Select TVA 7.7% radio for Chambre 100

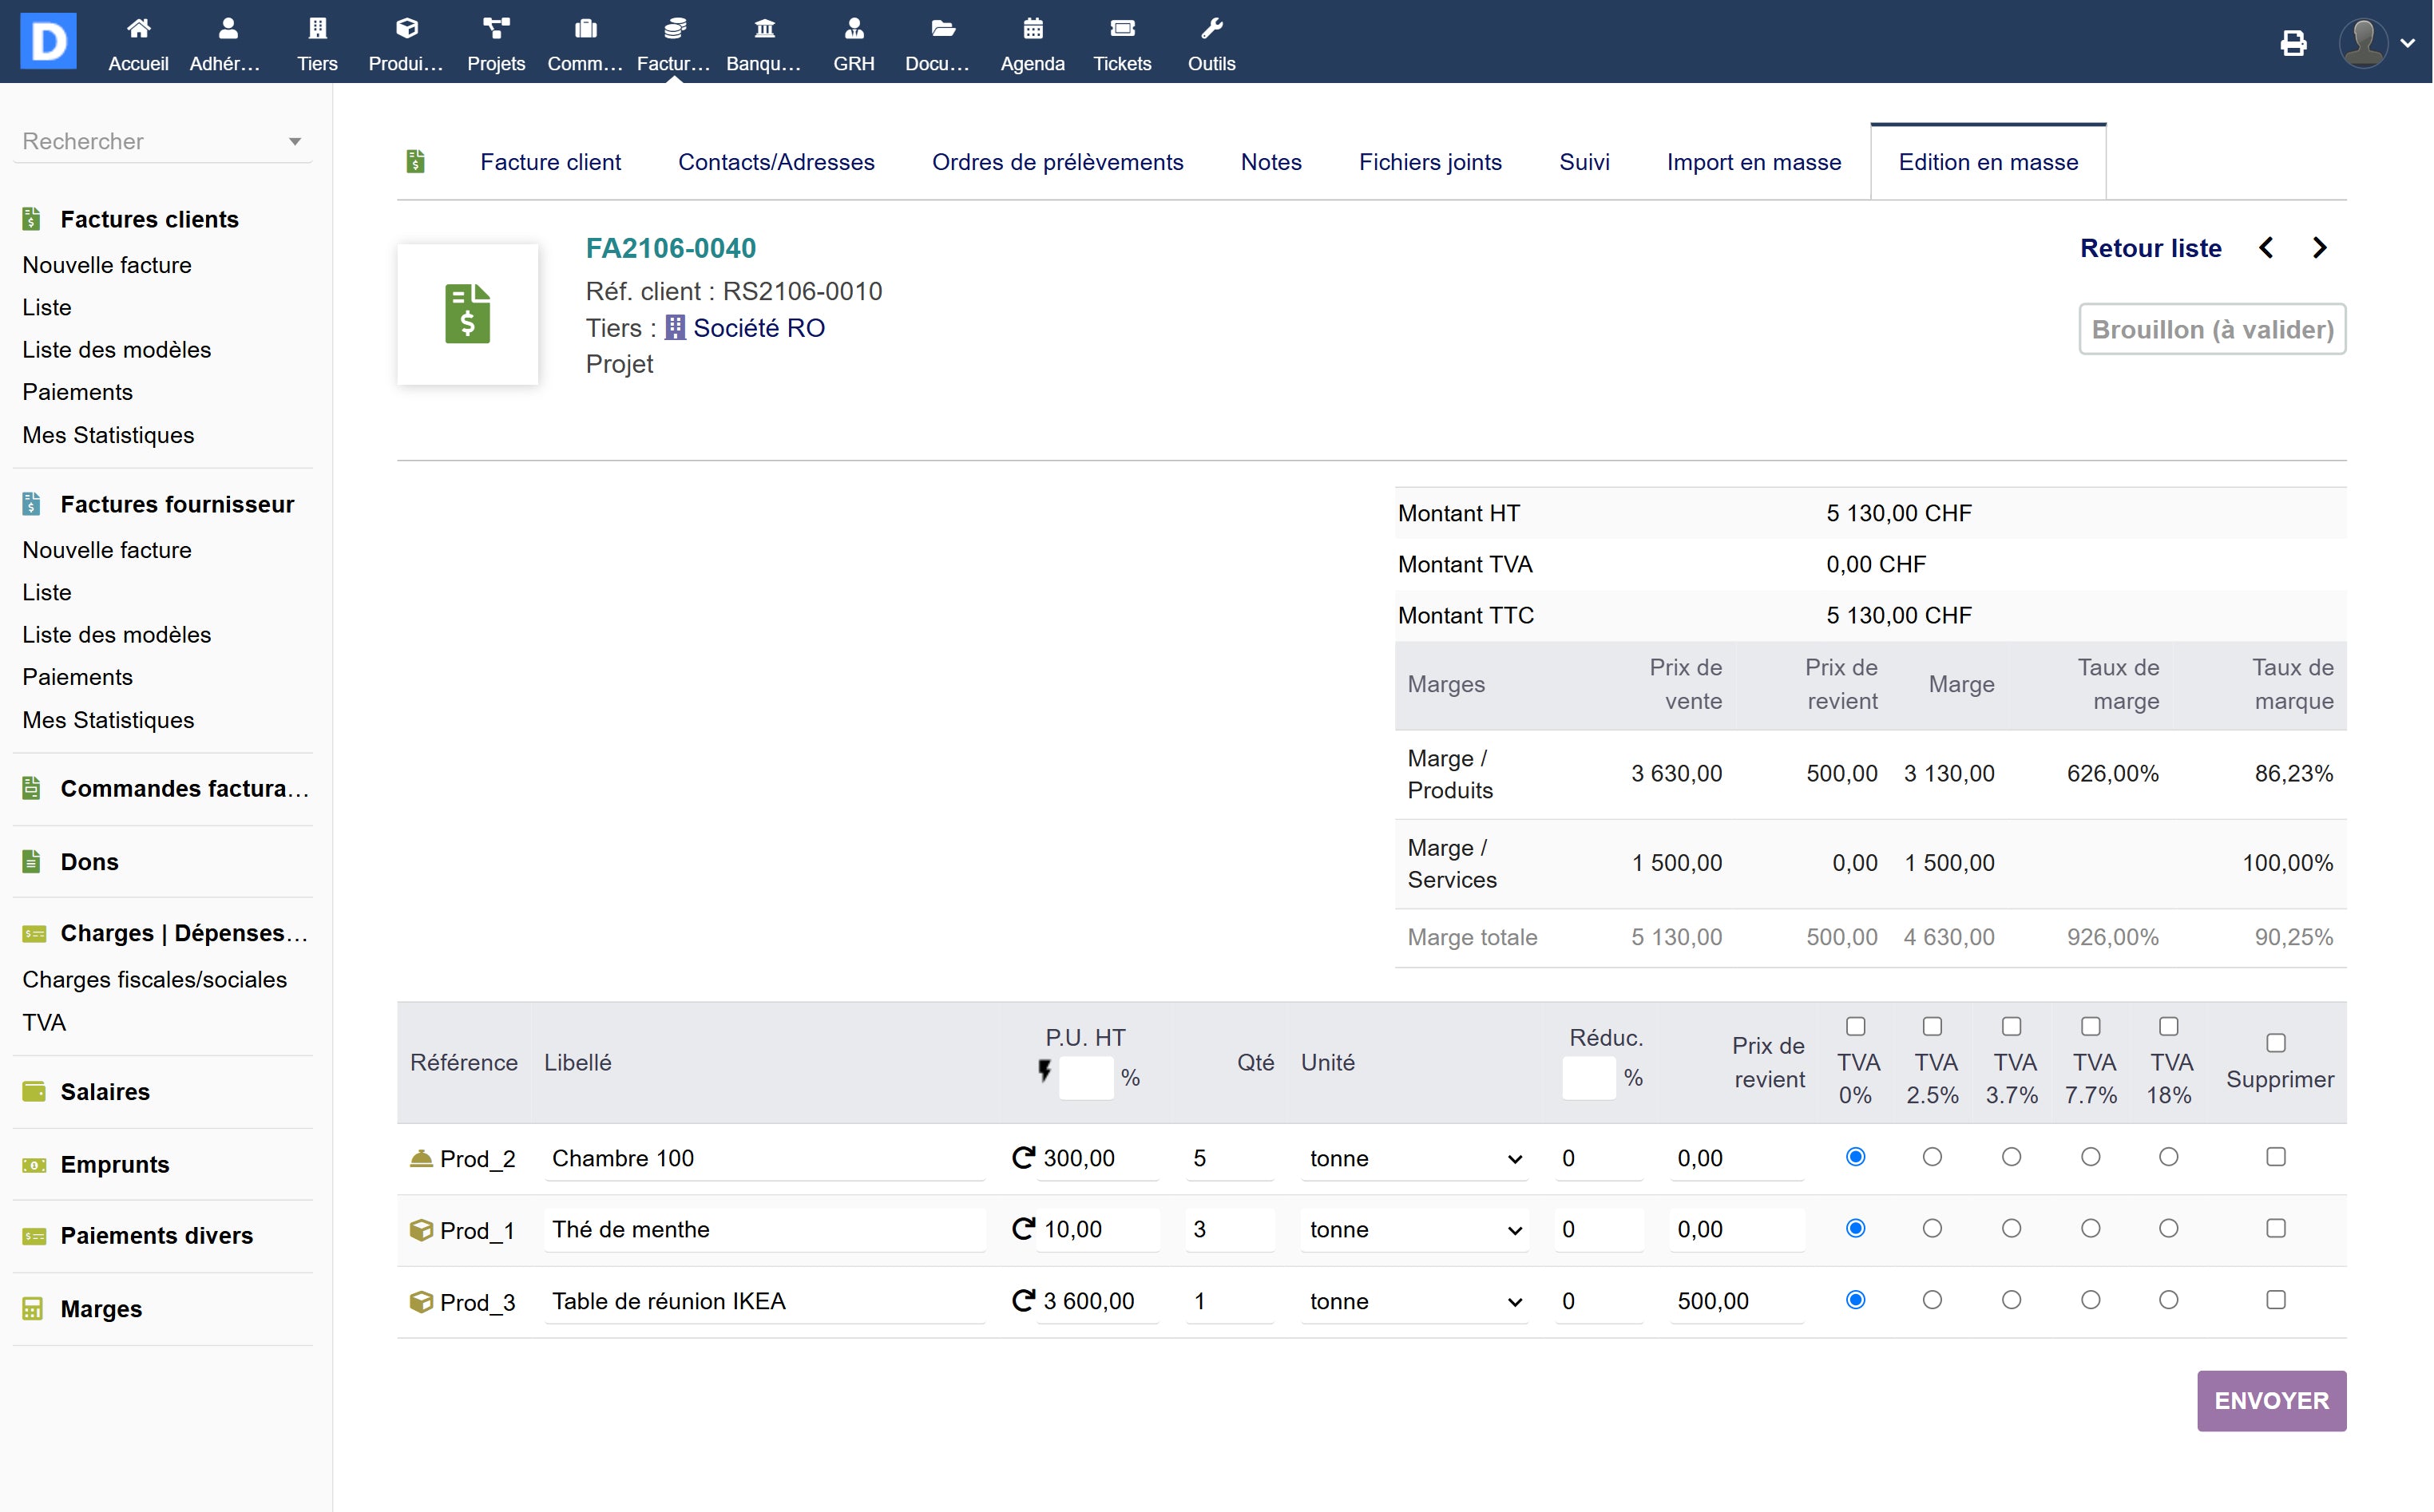coord(2090,1157)
